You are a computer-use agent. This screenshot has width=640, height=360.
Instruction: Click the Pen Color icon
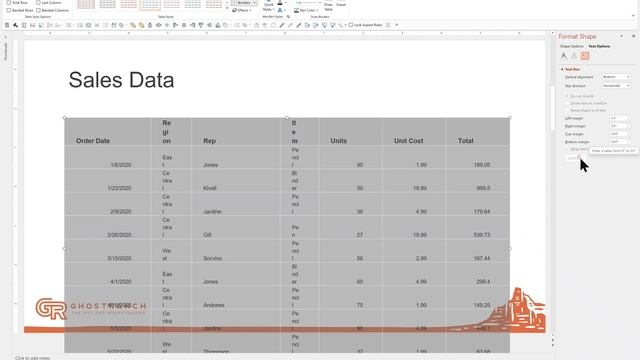[296, 10]
